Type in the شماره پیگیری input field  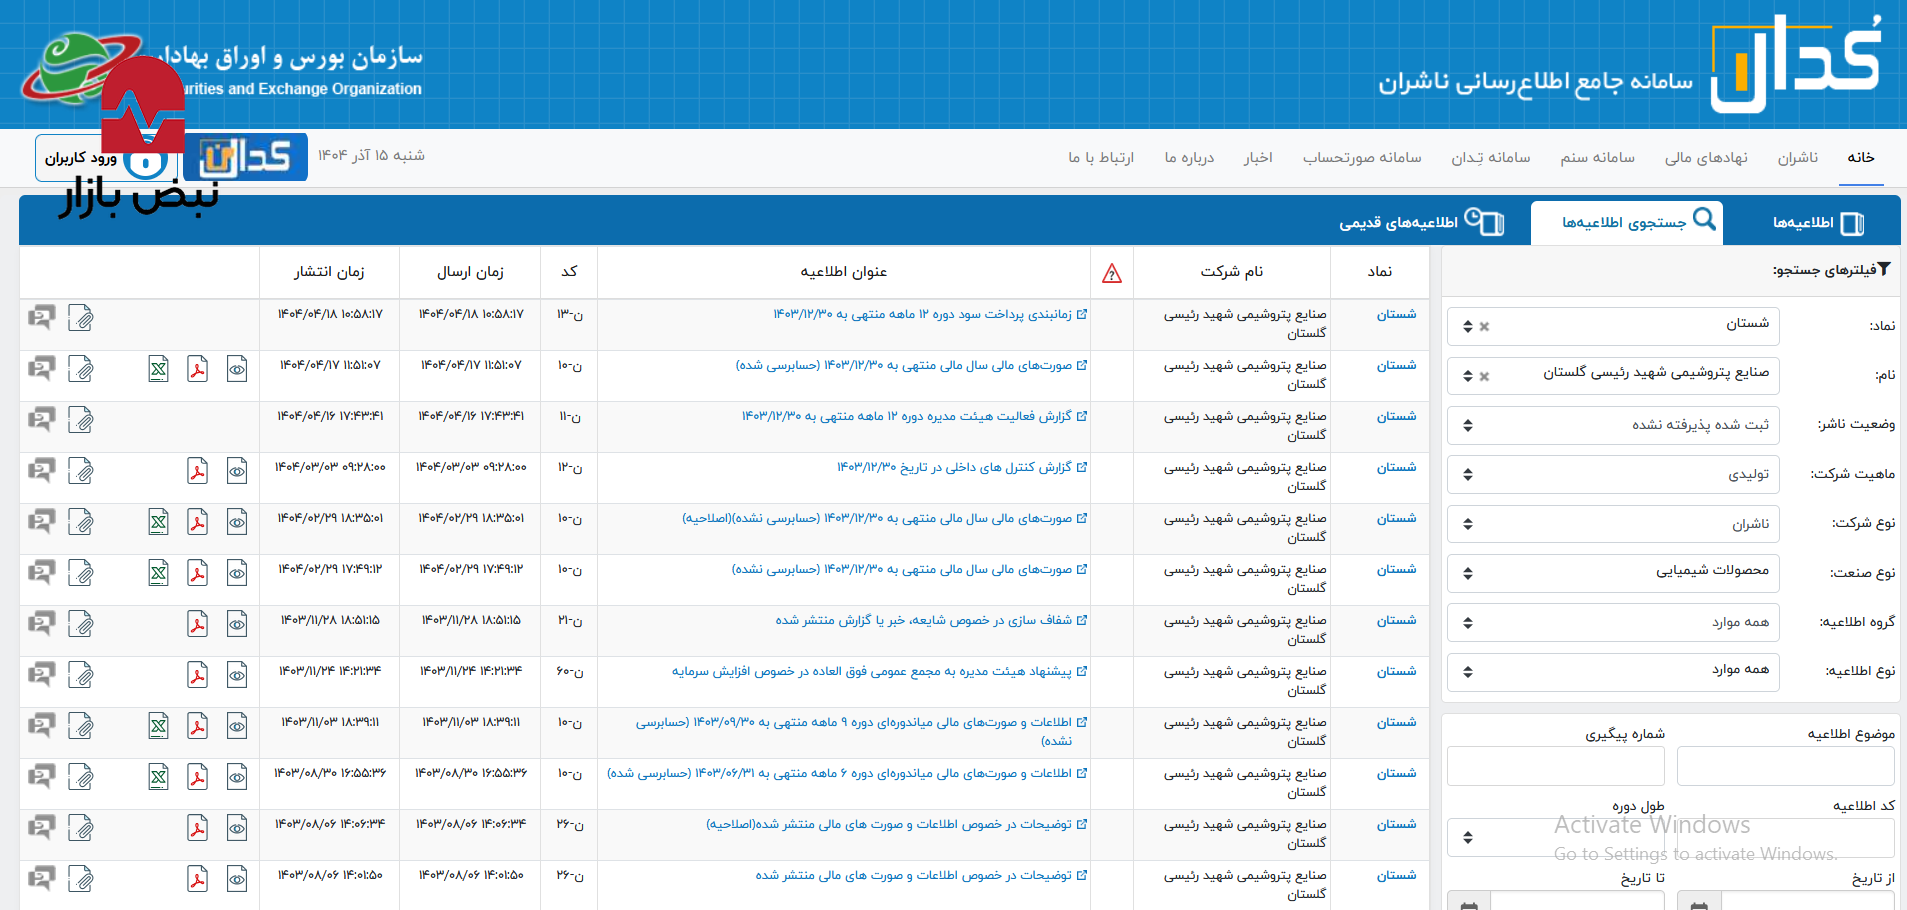(1555, 765)
